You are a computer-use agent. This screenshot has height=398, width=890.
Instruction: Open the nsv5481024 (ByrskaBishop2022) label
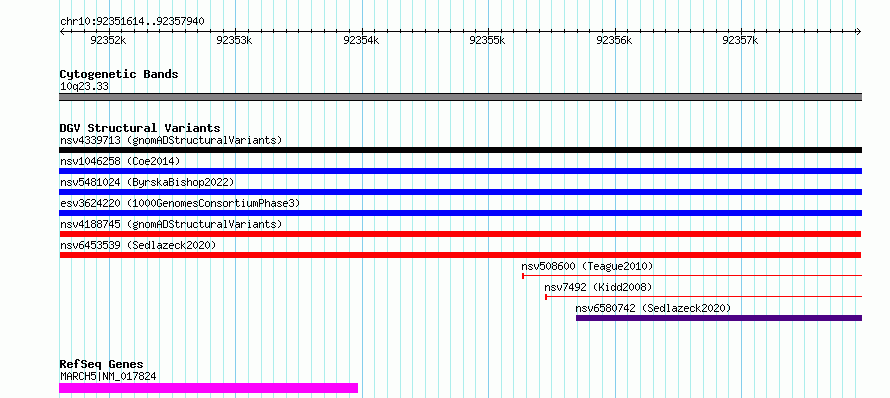coord(147,182)
